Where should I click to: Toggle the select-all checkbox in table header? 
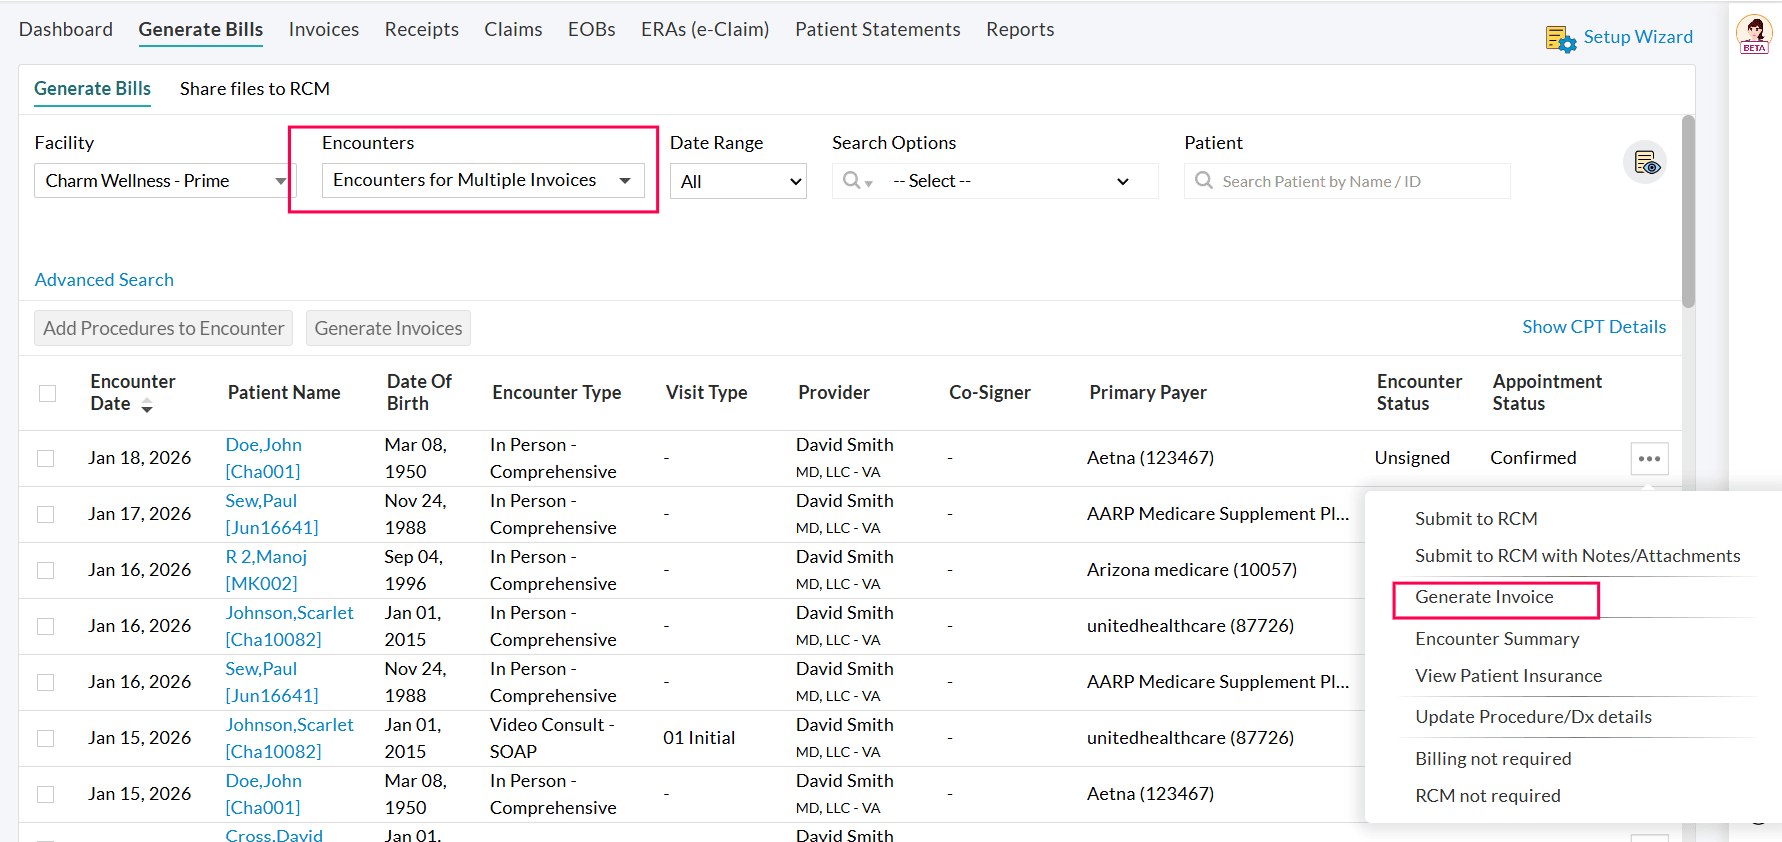click(47, 393)
